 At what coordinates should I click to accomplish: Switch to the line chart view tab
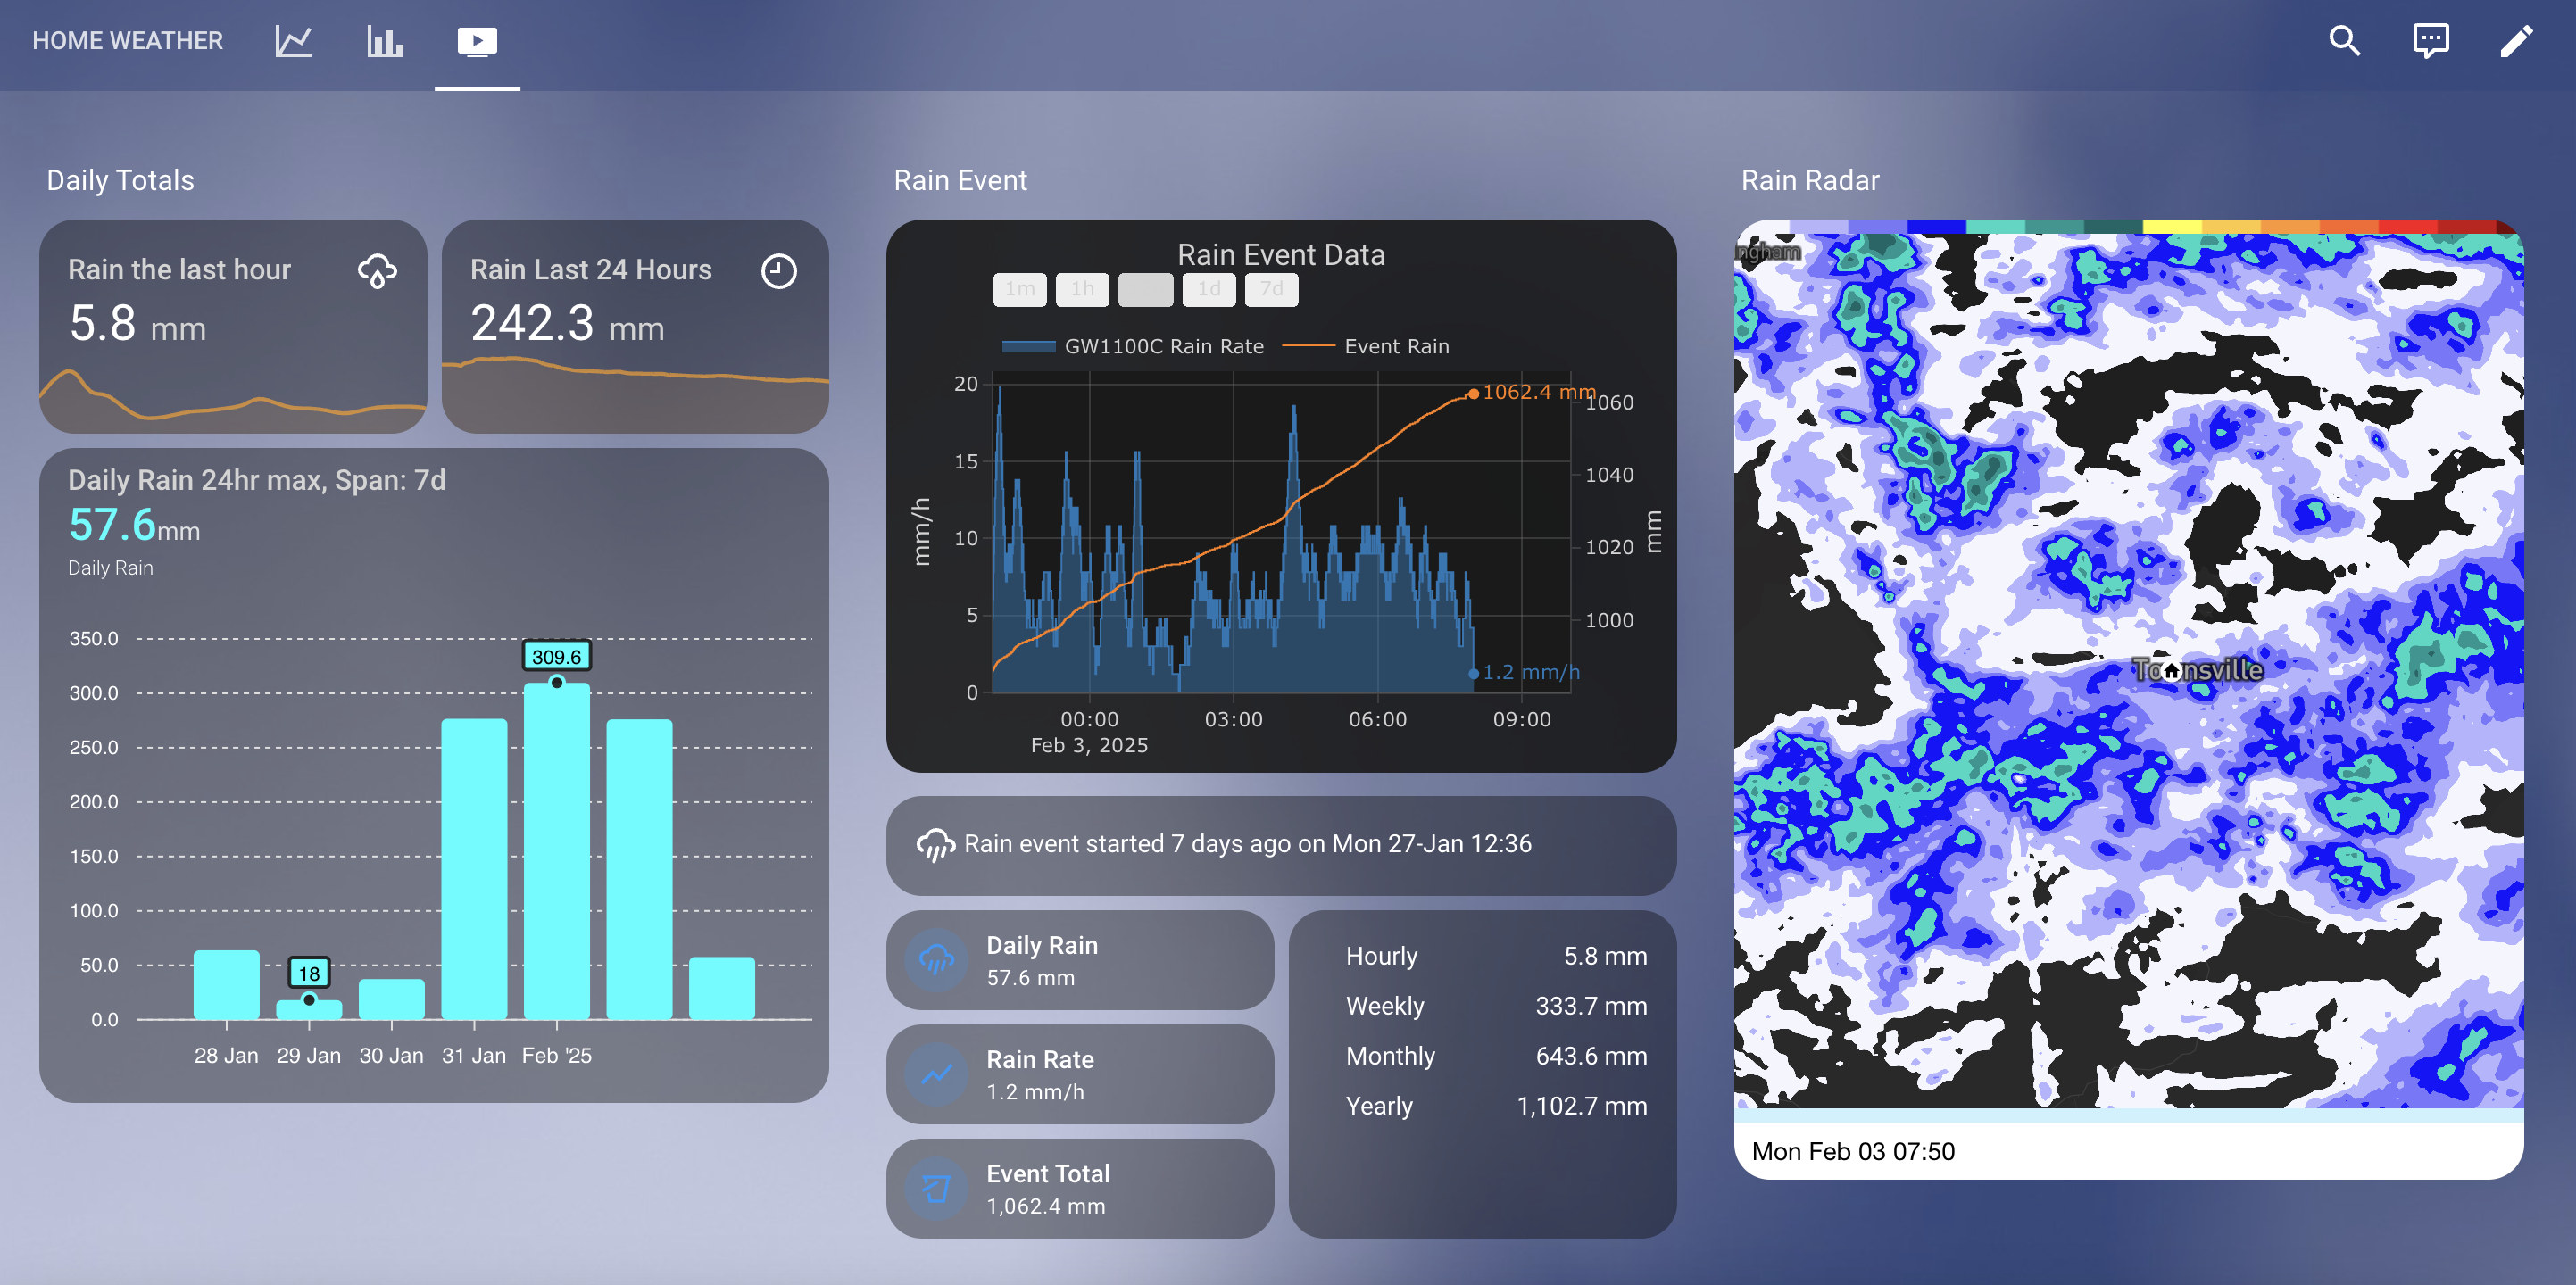pyautogui.click(x=291, y=41)
